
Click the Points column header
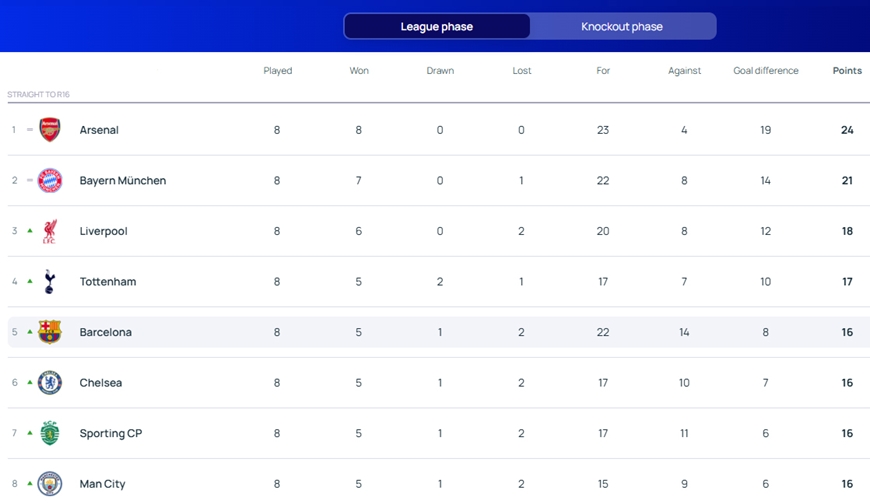pos(847,71)
